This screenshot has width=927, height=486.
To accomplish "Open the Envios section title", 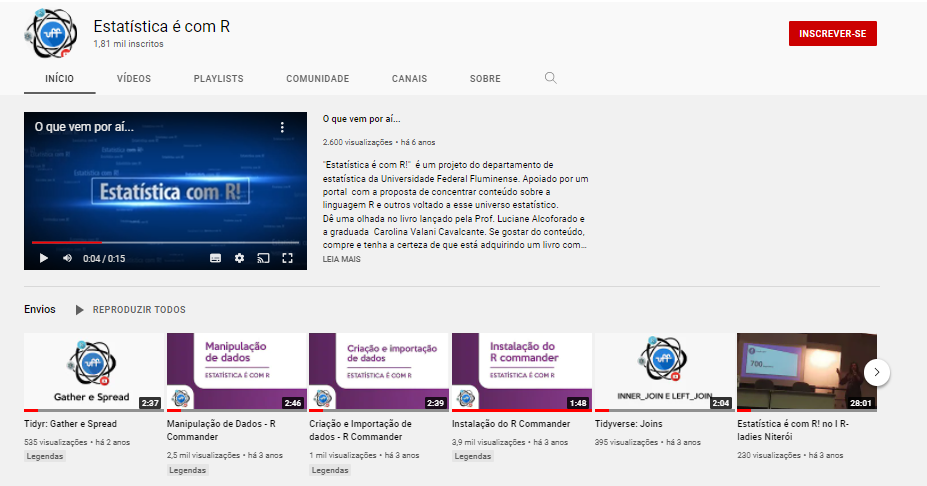I will pos(40,309).
